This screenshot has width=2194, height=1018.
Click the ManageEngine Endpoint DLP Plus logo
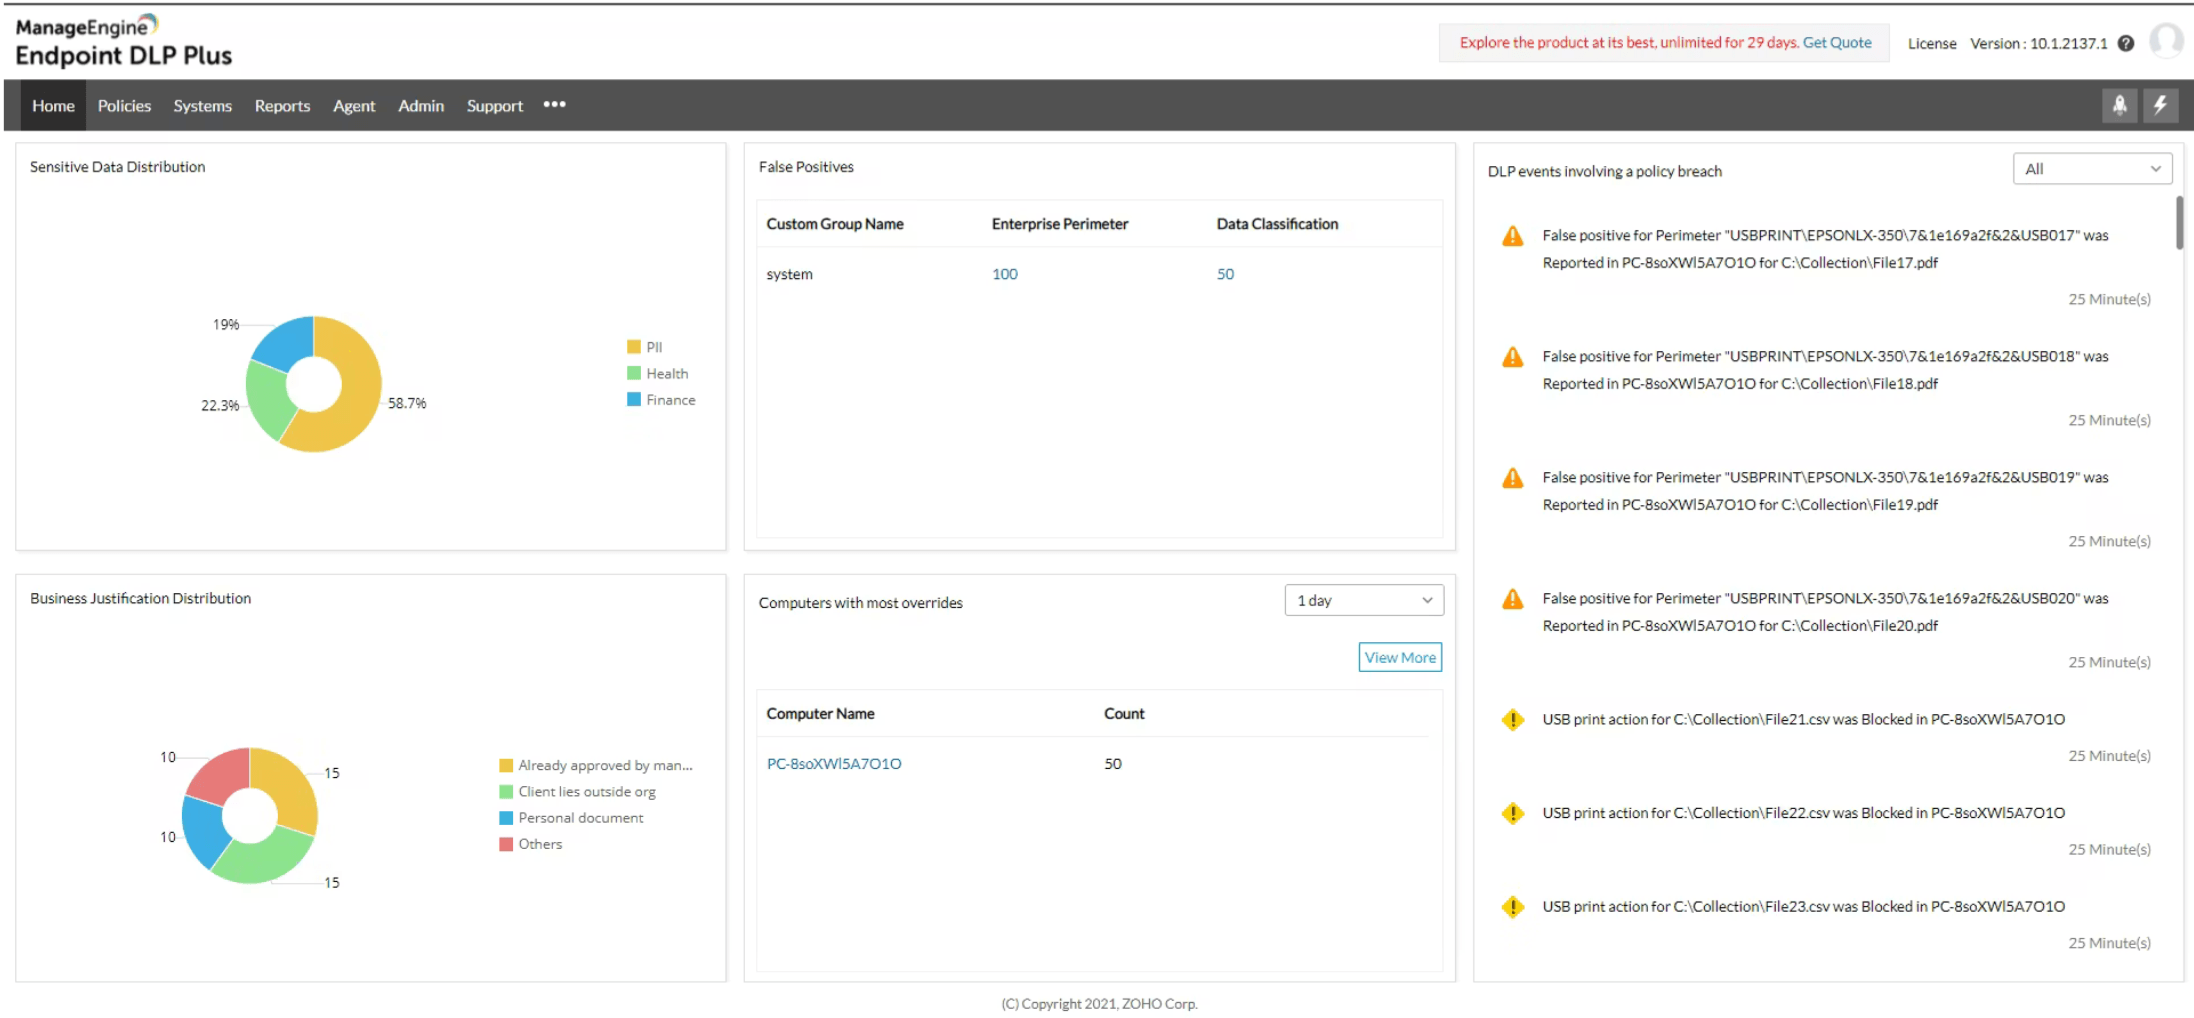point(124,42)
